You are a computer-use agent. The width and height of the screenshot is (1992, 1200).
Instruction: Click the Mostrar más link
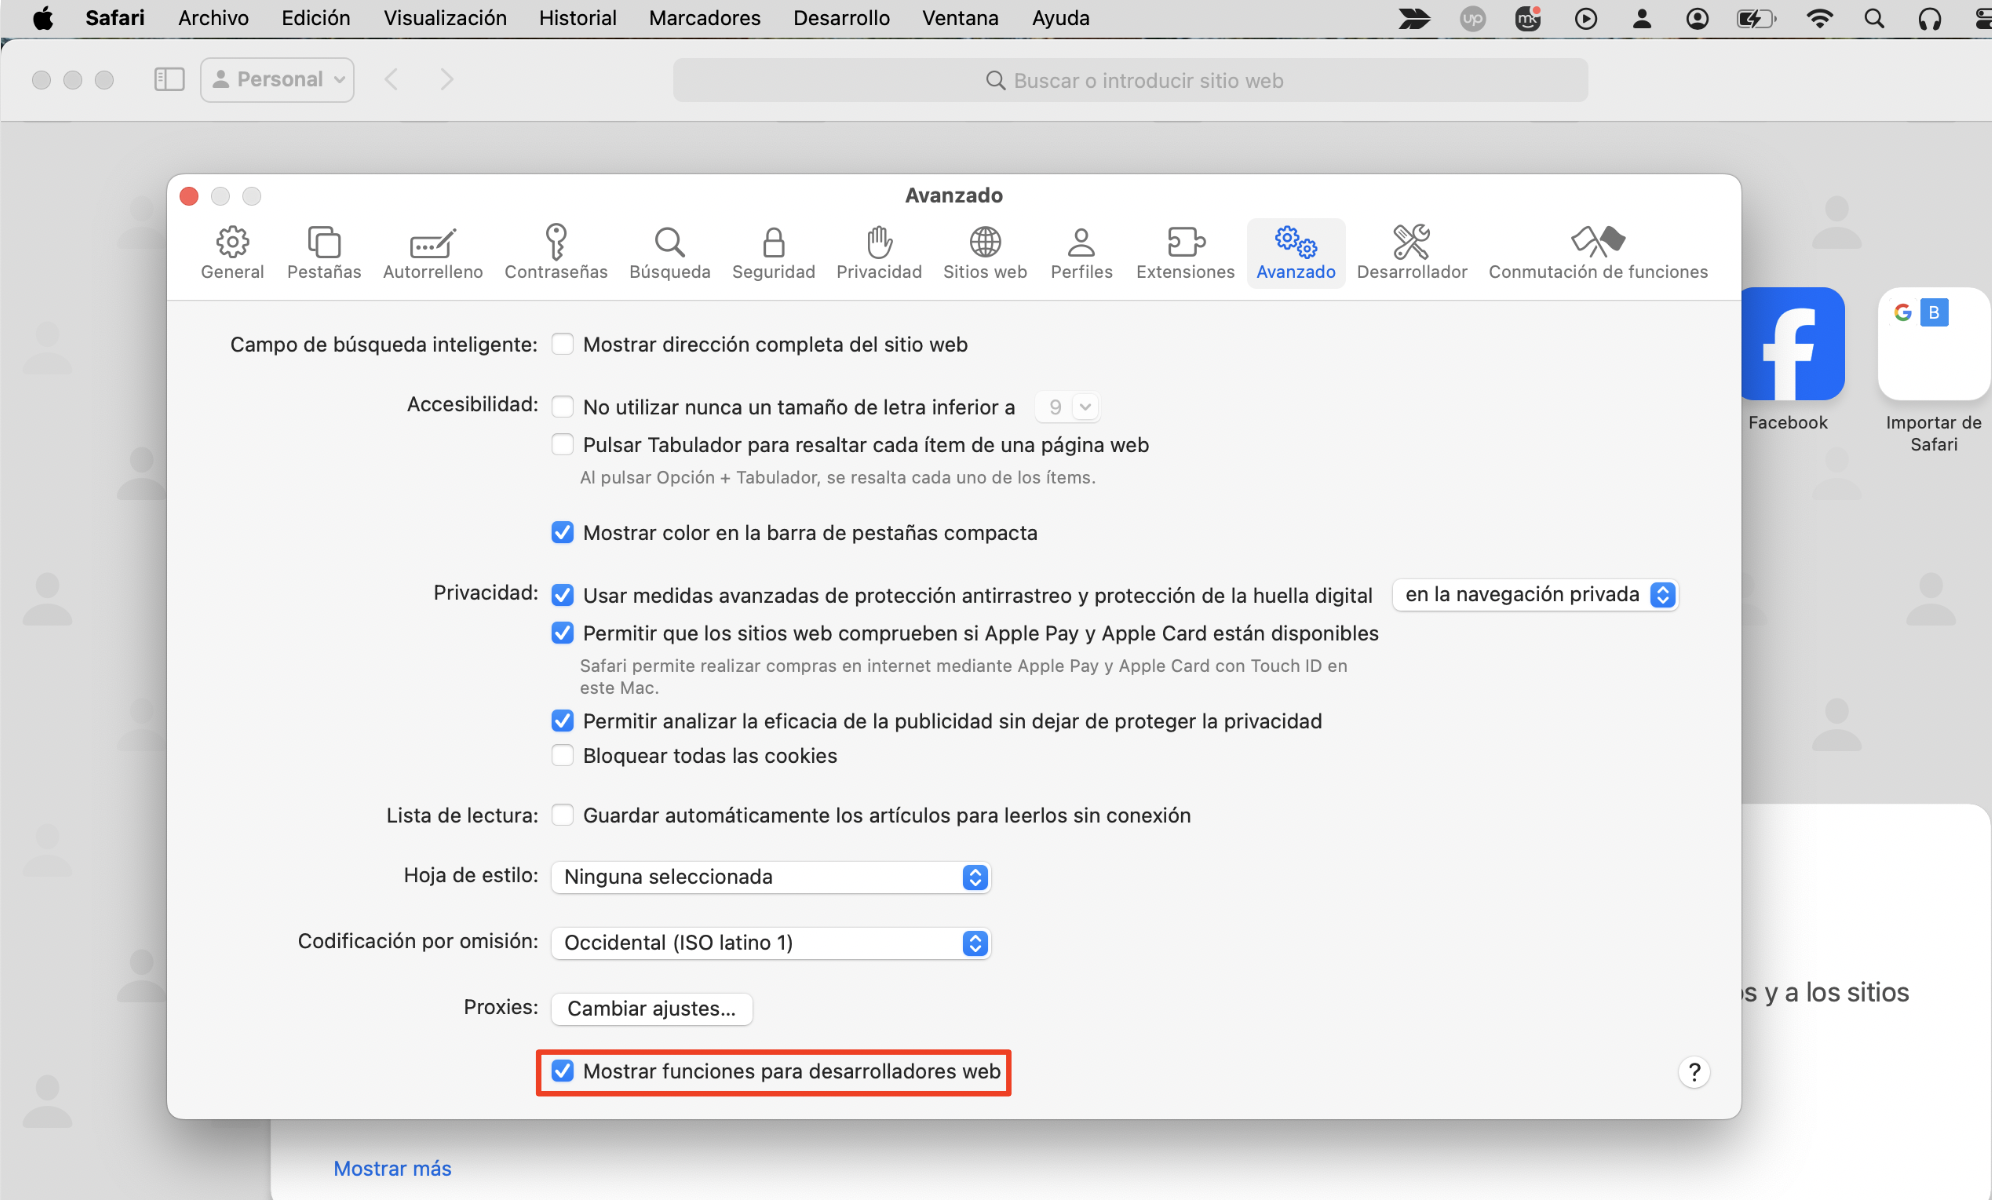point(392,1168)
